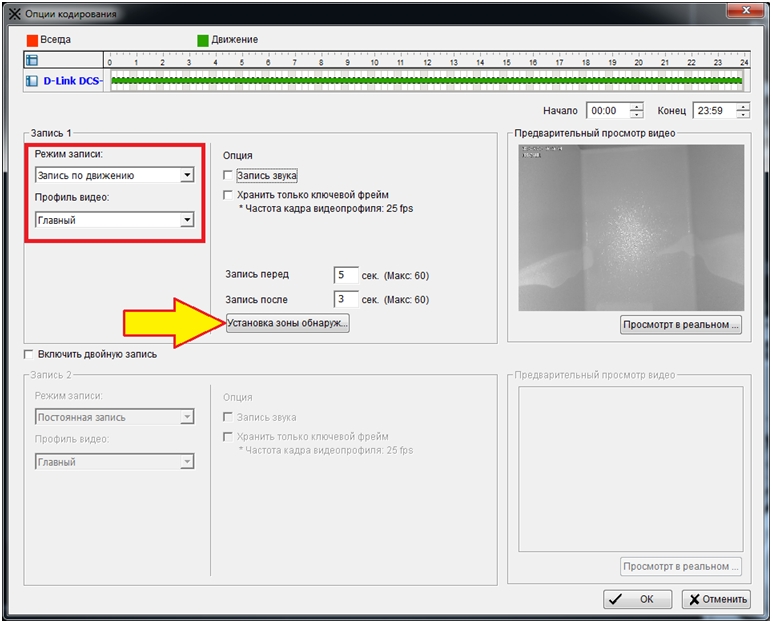Image resolution: width=772 pixels, height=623 pixels.
Task: Click the red "Всегда" recording mode swatch
Action: point(32,40)
